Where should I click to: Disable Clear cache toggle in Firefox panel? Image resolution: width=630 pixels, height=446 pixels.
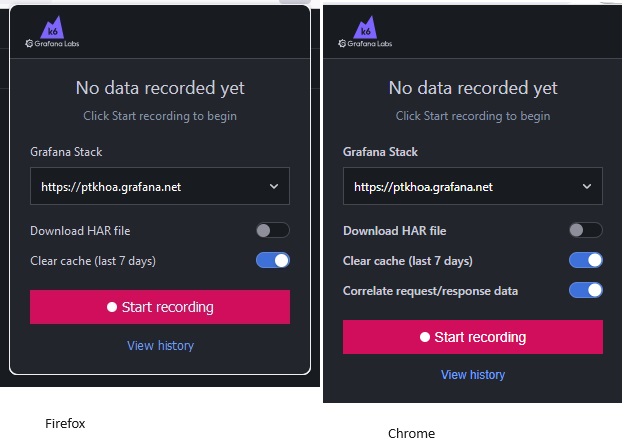point(272,261)
